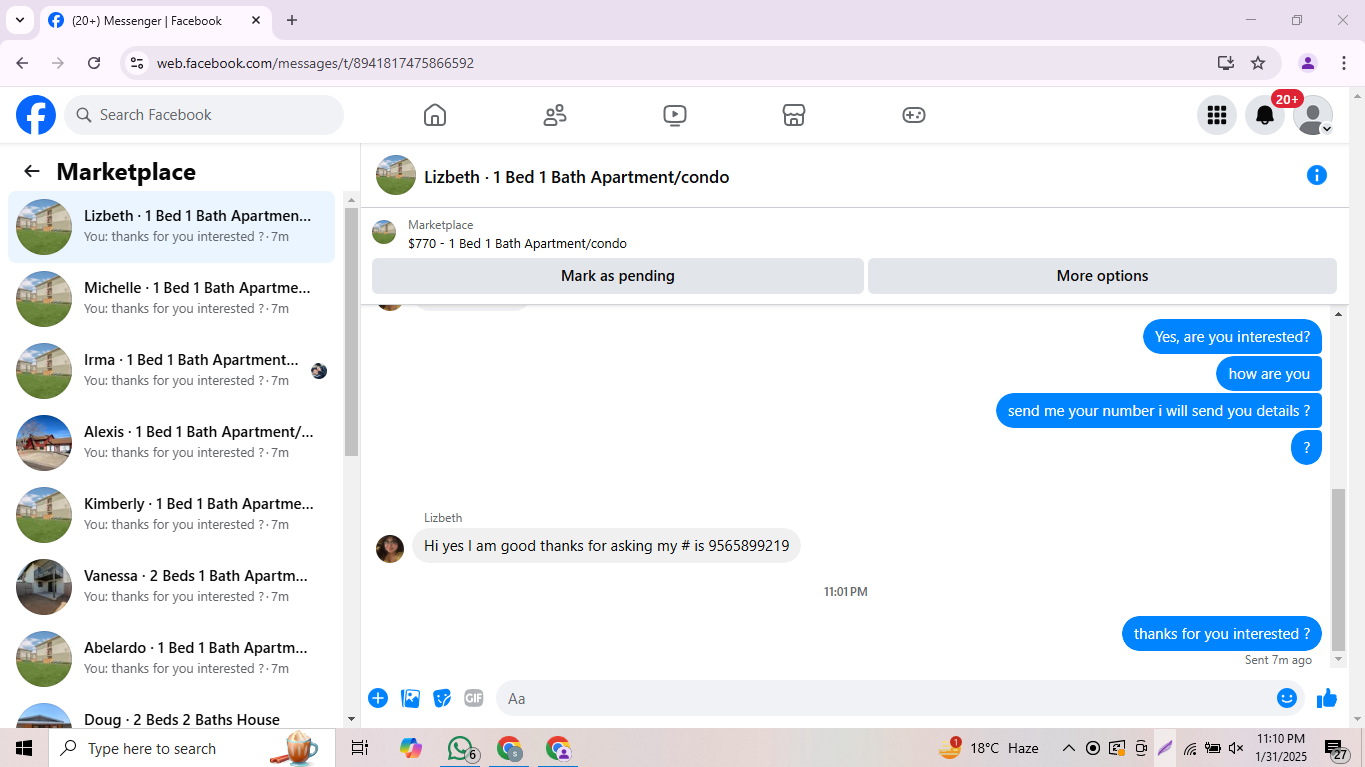Screen dimensions: 1365x767
Task: Click Lizbeth's avatar beside her message
Action: (x=390, y=548)
